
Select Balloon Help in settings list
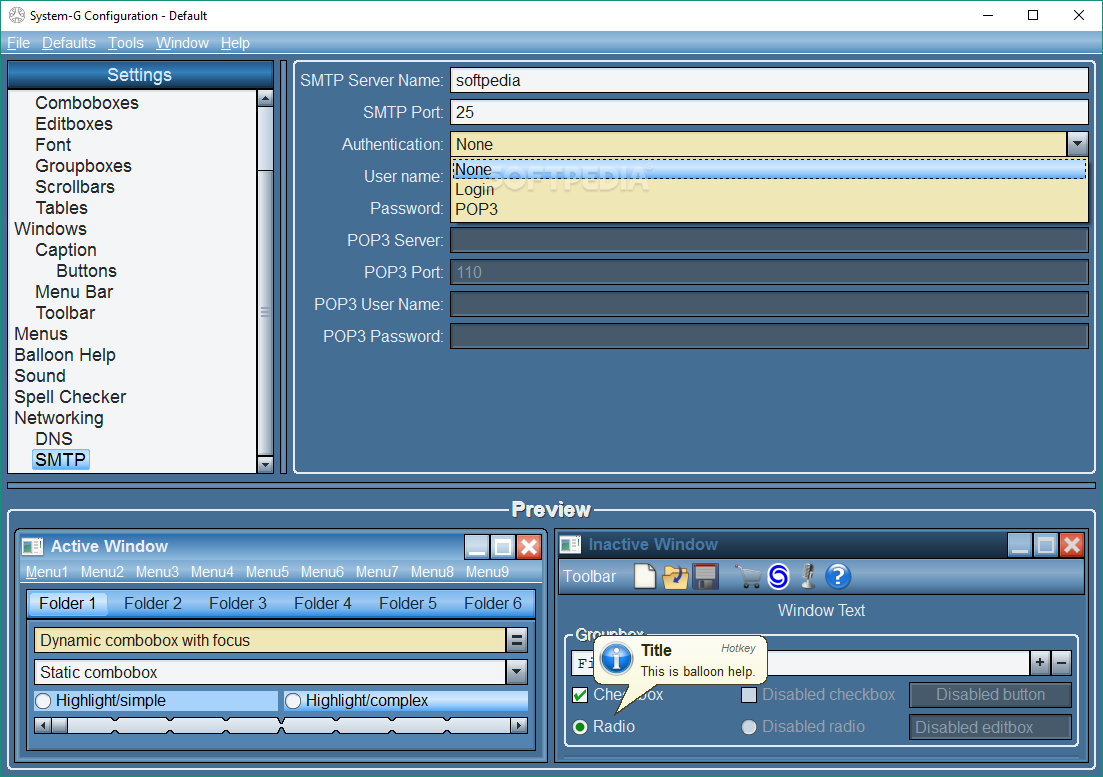point(65,355)
